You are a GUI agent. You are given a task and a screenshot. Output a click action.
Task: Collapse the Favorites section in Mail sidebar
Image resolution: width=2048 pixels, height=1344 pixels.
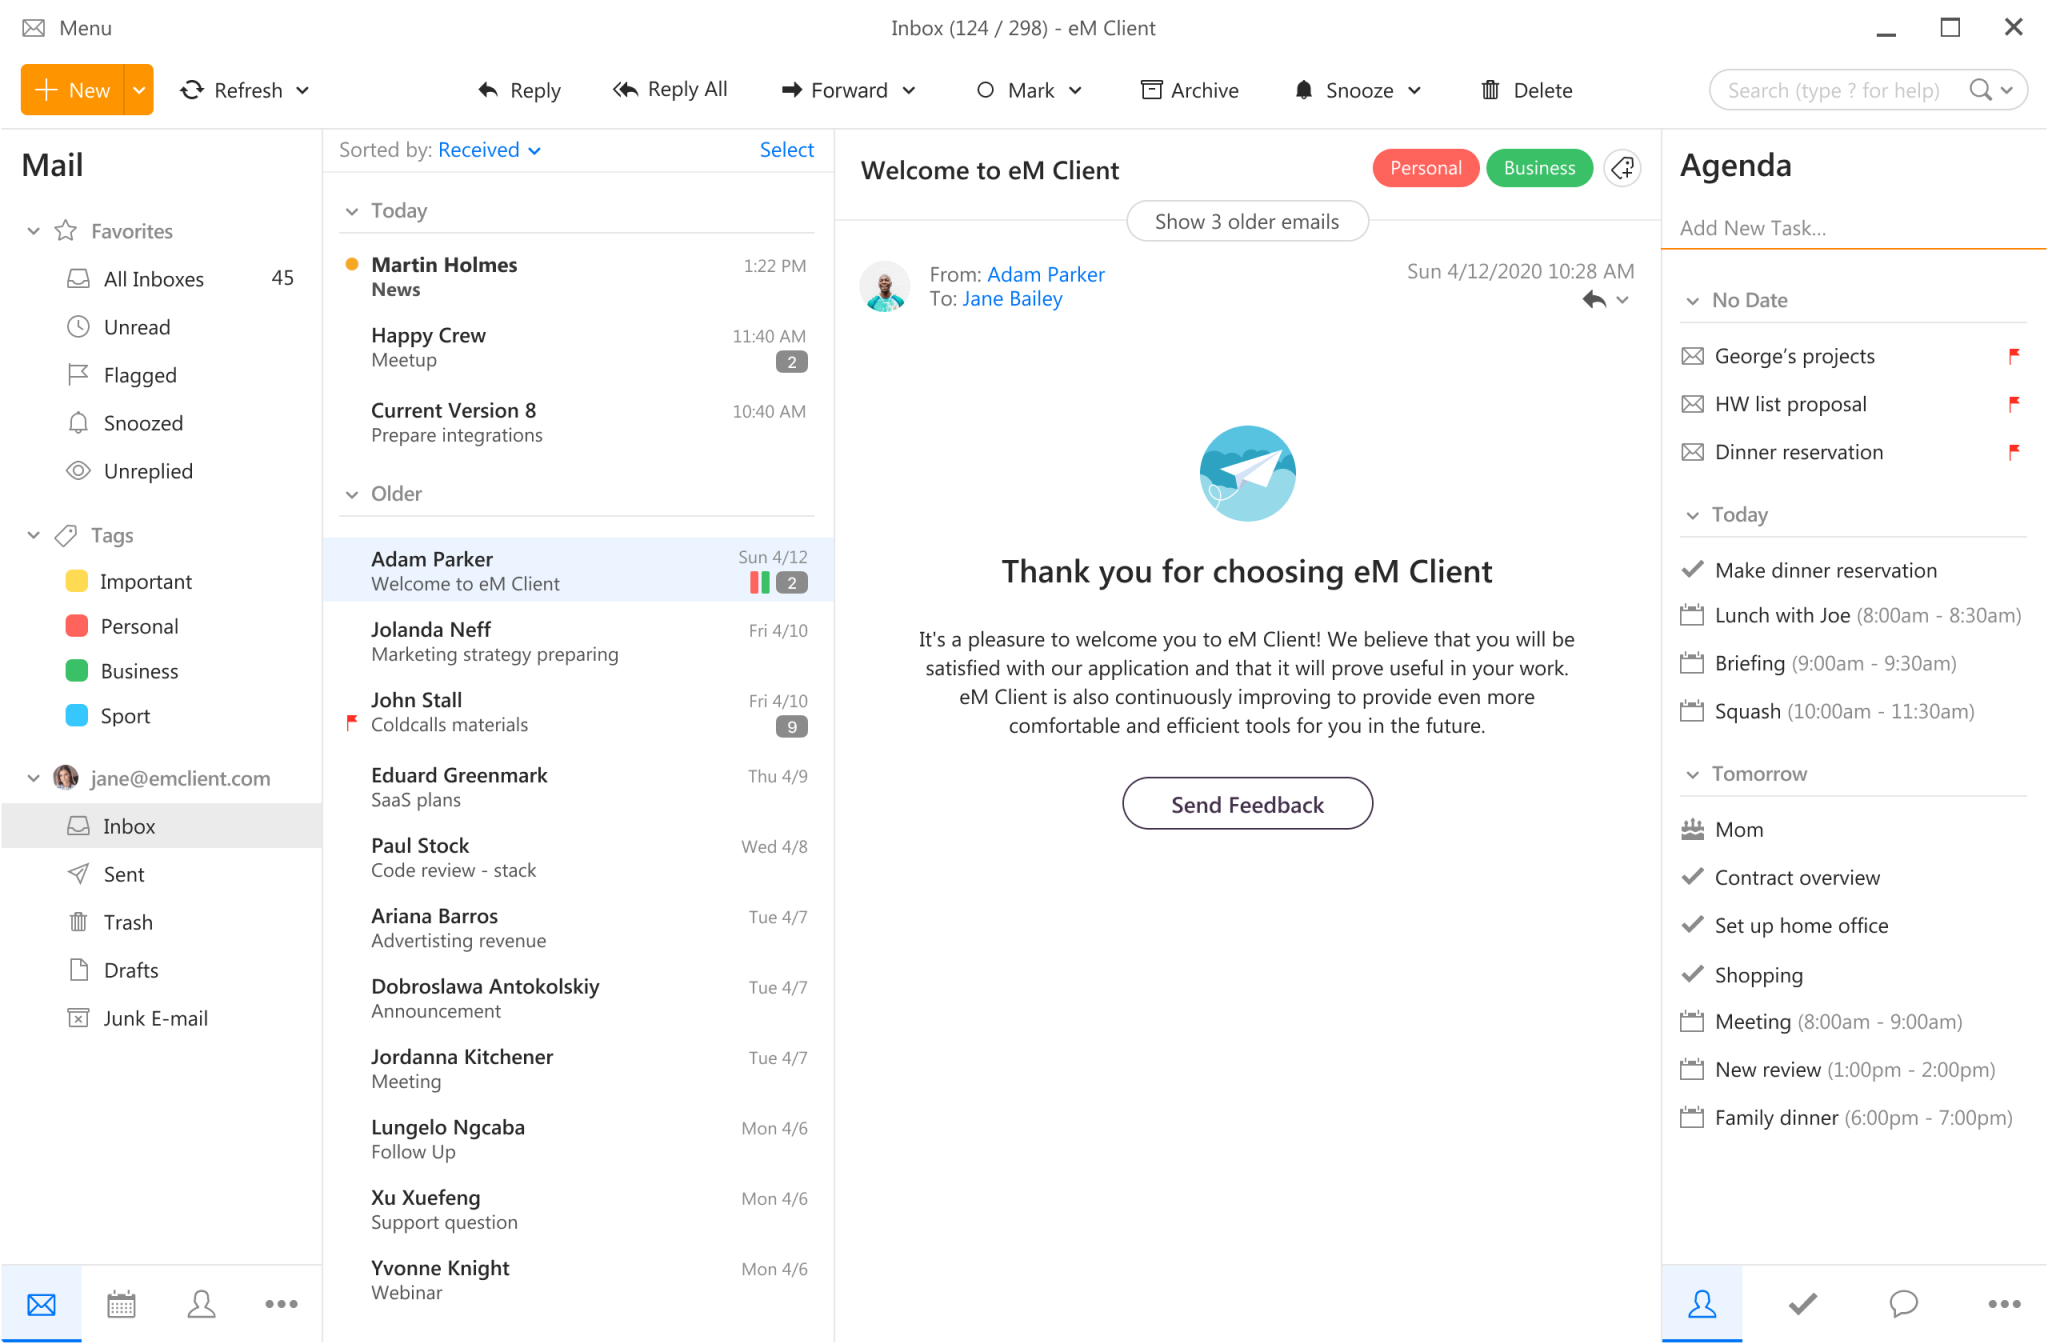(33, 231)
